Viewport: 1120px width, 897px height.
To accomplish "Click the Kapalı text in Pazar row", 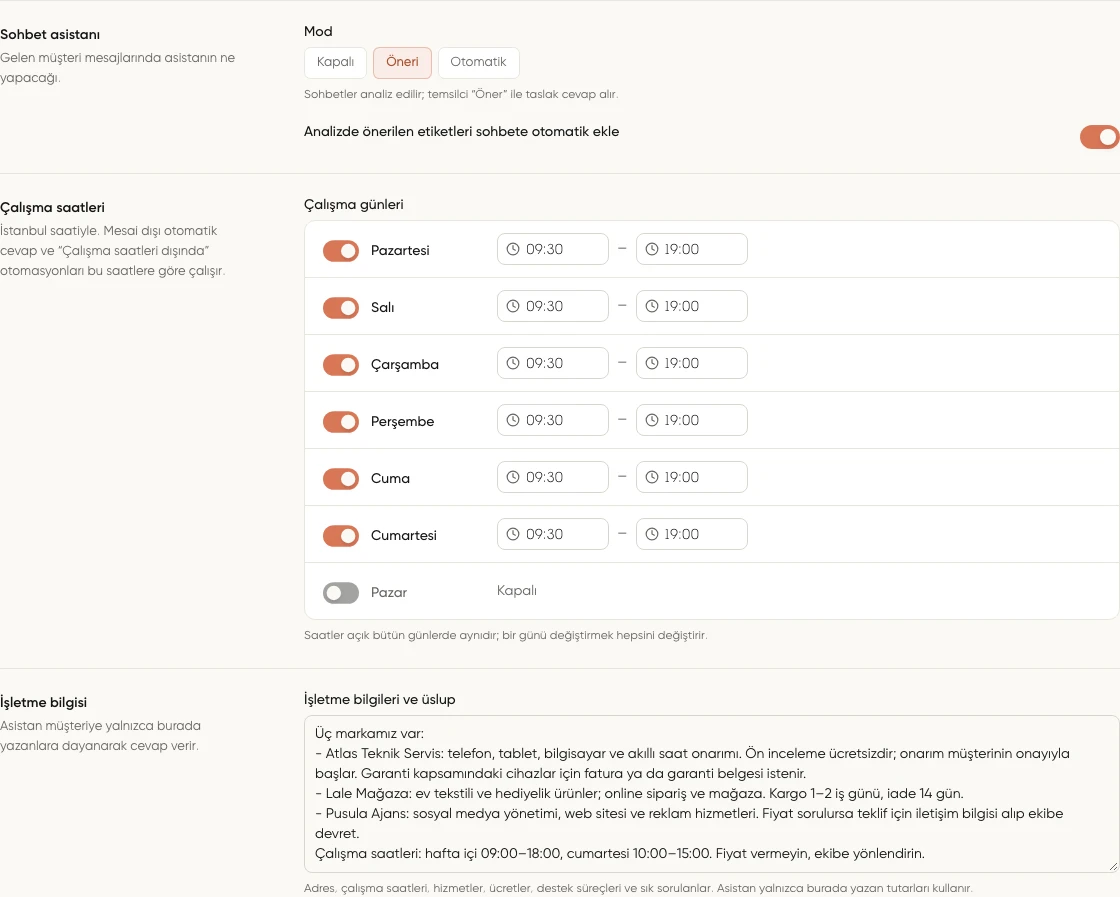I will pos(517,591).
